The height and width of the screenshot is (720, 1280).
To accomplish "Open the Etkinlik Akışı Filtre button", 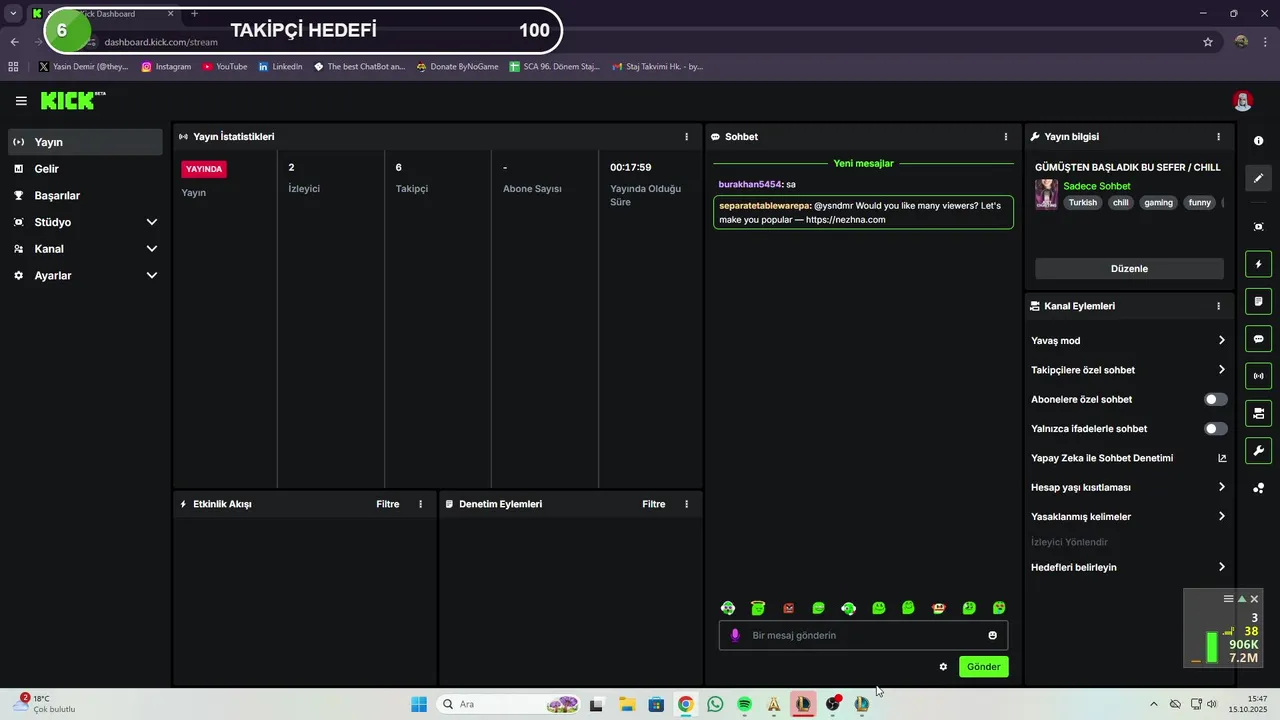I will point(388,504).
